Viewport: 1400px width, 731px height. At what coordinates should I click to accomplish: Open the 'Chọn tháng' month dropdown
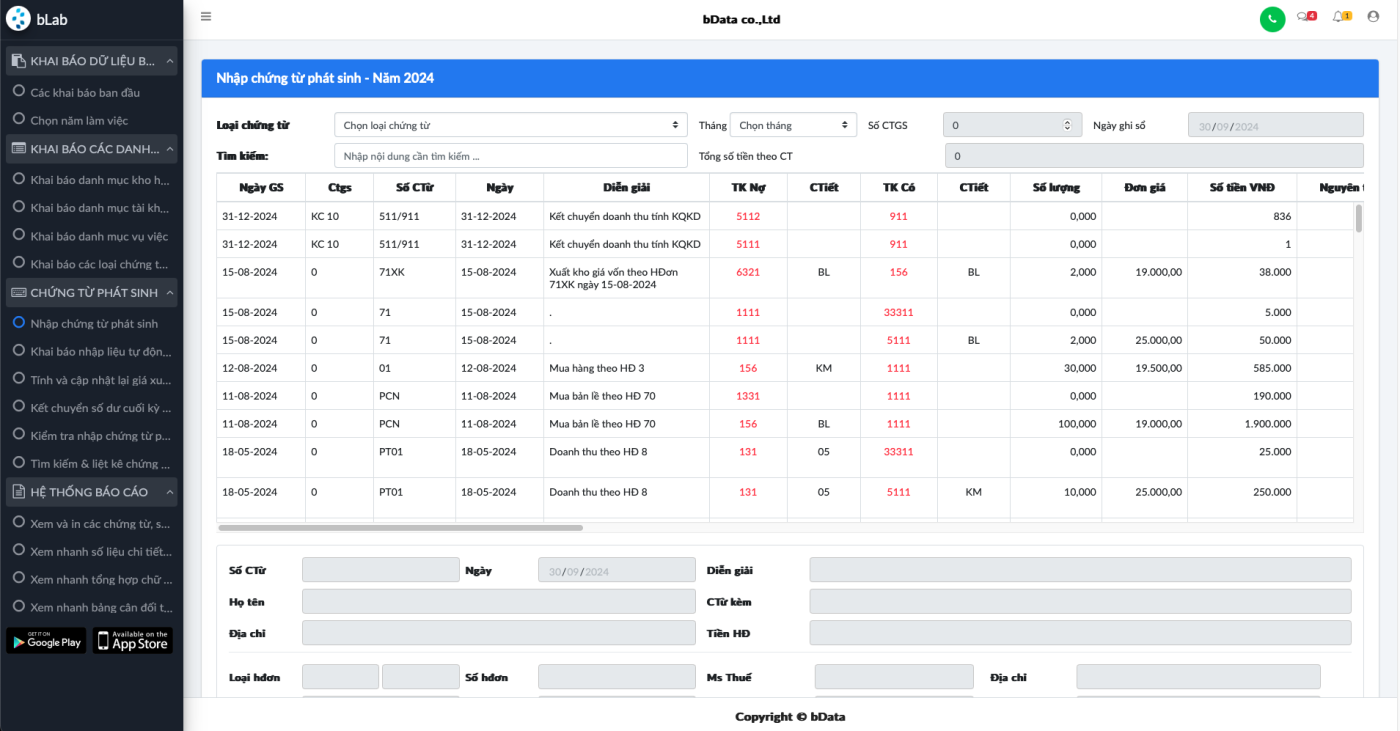(x=793, y=126)
